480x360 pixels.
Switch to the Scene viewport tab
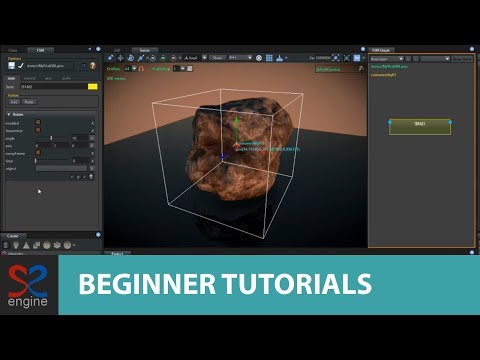(x=145, y=50)
